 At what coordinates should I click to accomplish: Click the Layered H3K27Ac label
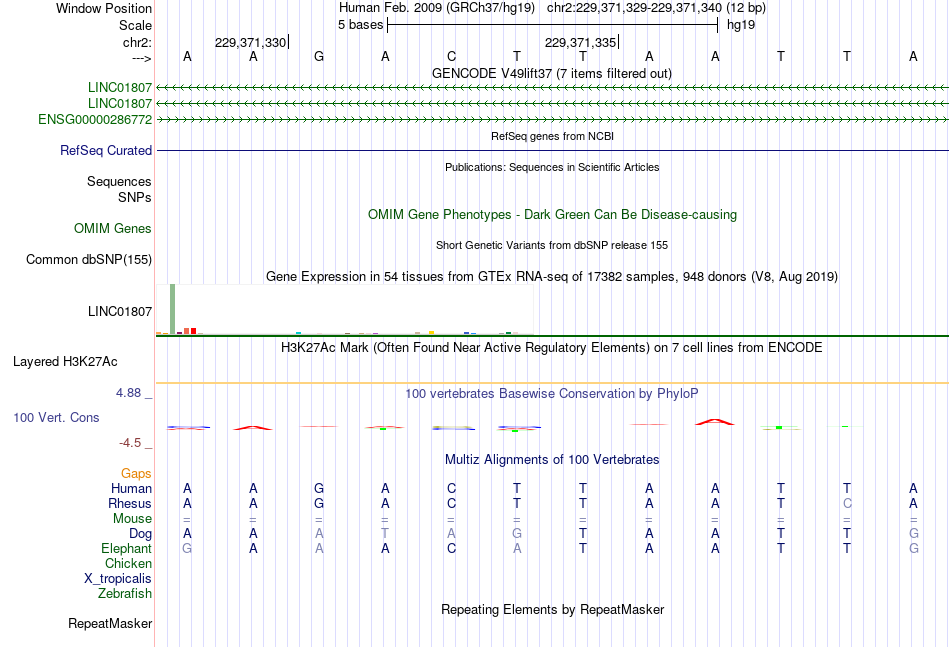tap(65, 362)
